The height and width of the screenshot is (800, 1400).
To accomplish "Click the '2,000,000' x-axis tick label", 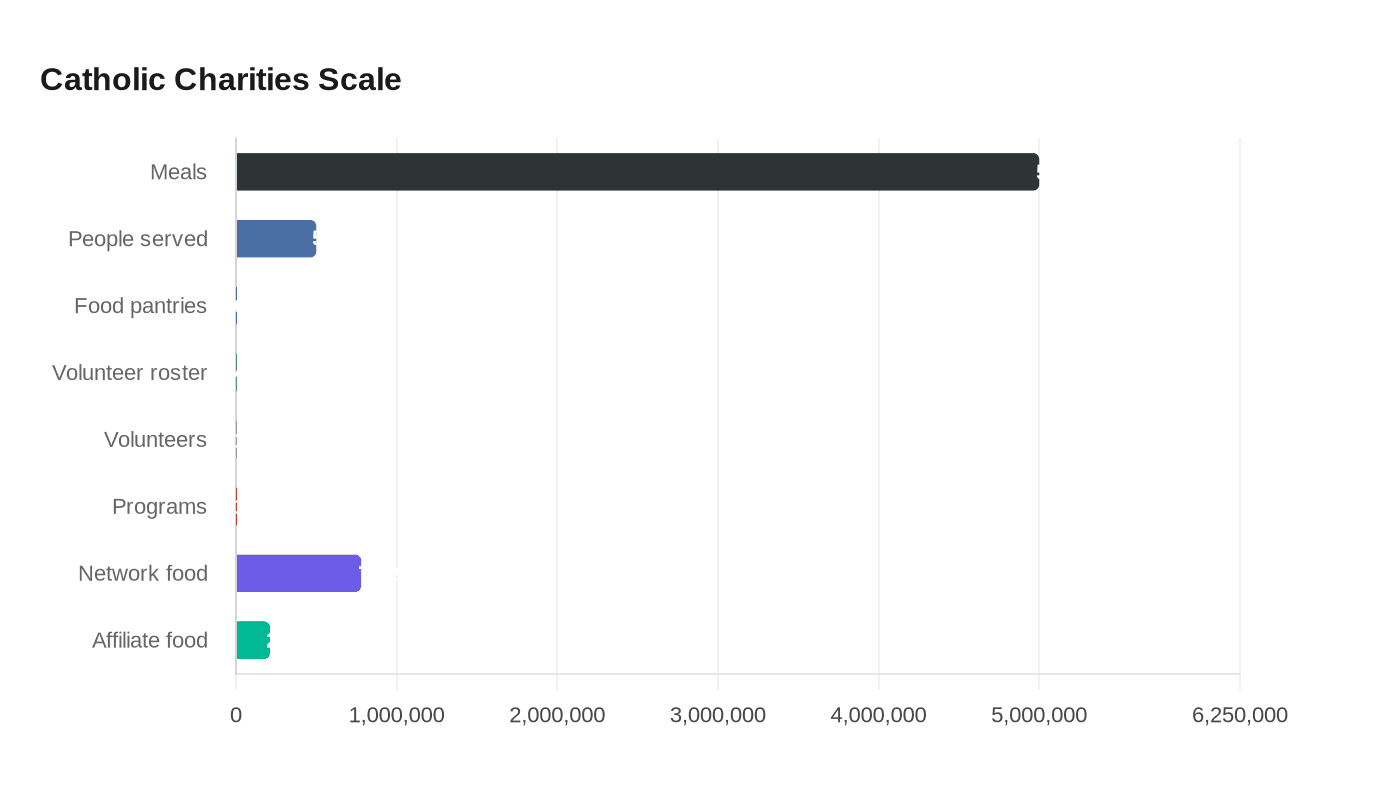I will pyautogui.click(x=557, y=715).
